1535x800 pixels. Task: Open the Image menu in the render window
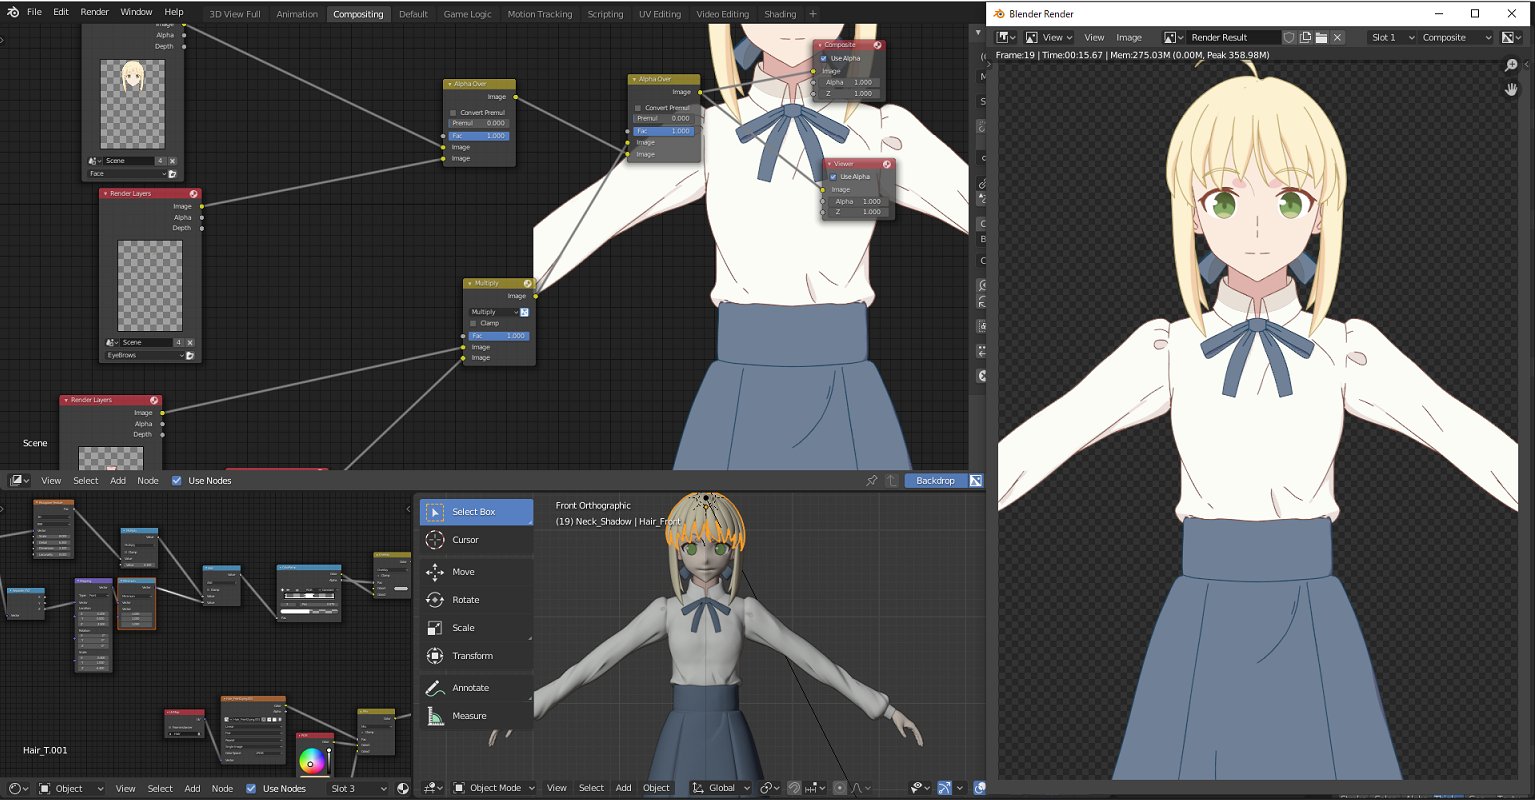click(1129, 37)
